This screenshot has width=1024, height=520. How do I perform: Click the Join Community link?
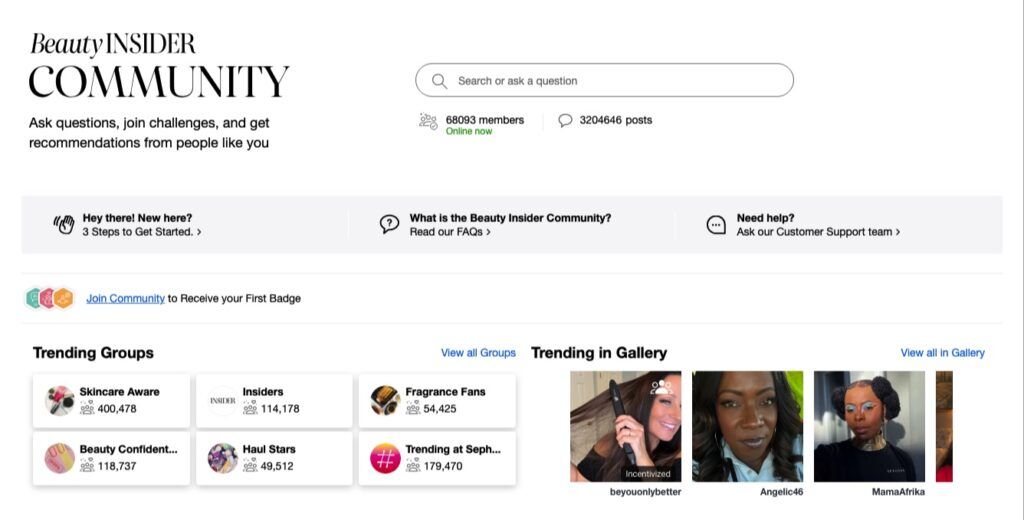coord(125,298)
